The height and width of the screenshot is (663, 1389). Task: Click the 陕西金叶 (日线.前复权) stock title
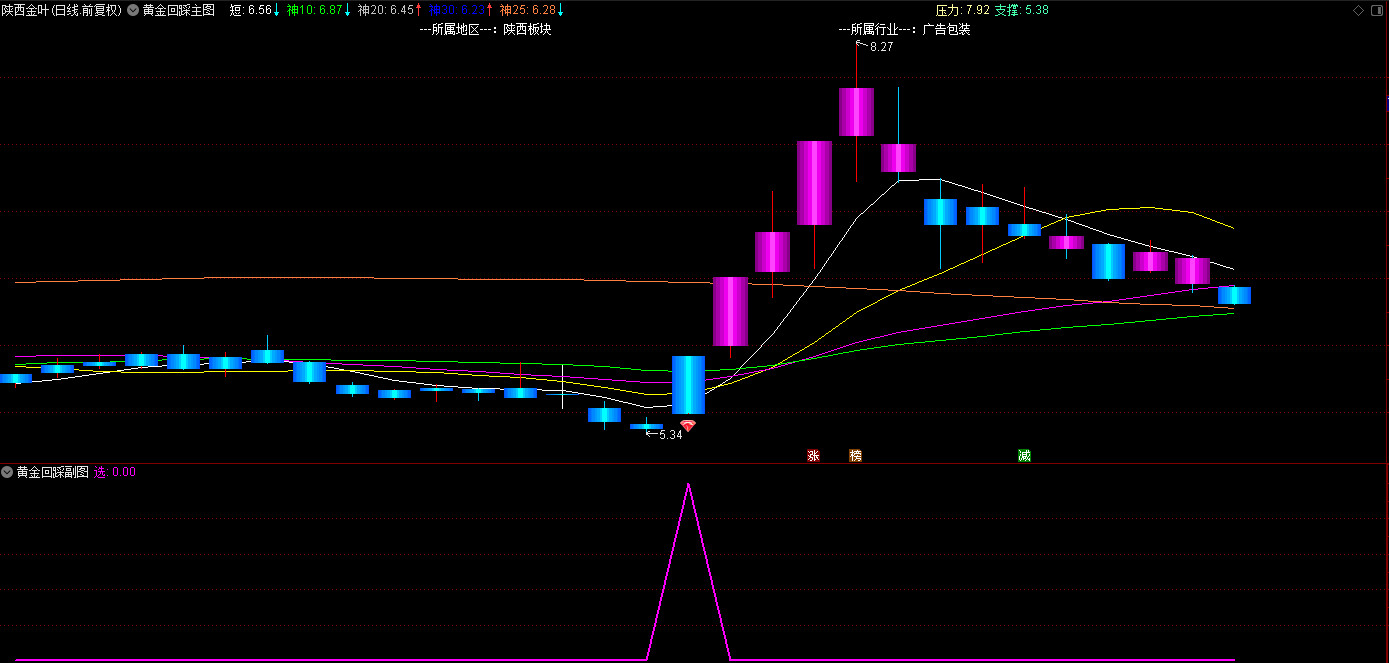62,10
